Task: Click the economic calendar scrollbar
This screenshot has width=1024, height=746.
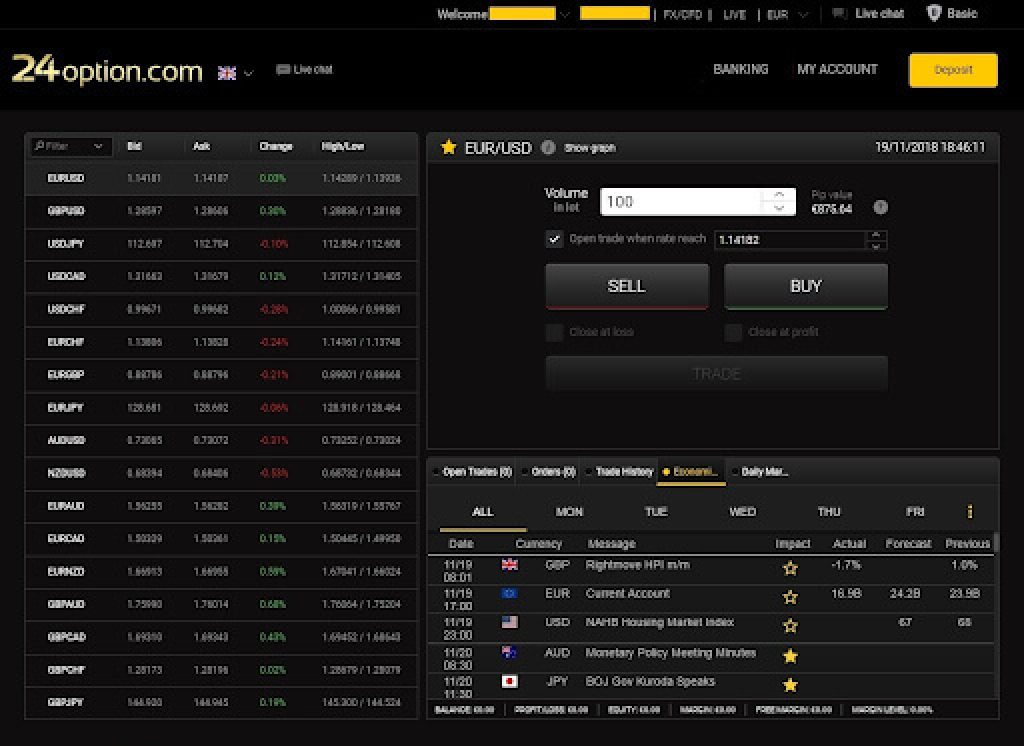Action: (x=995, y=542)
